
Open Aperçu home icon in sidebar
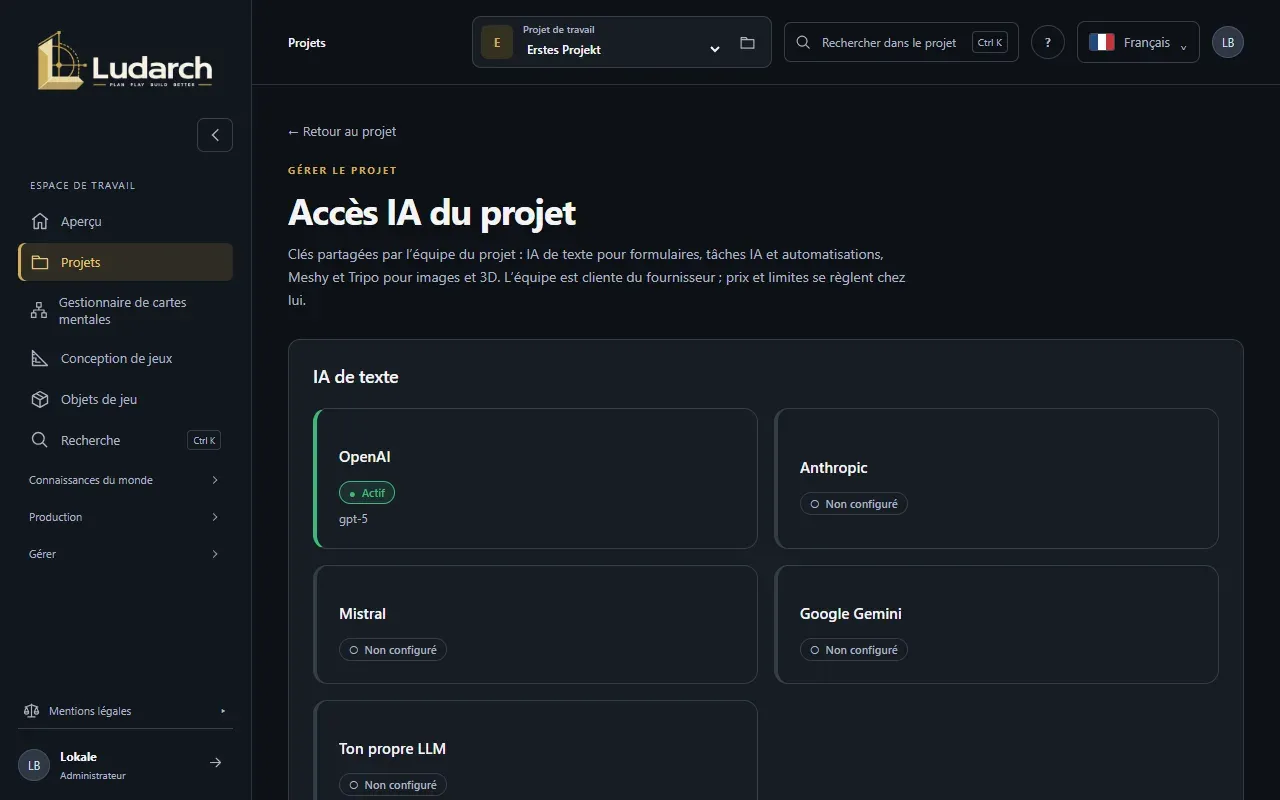pos(40,221)
